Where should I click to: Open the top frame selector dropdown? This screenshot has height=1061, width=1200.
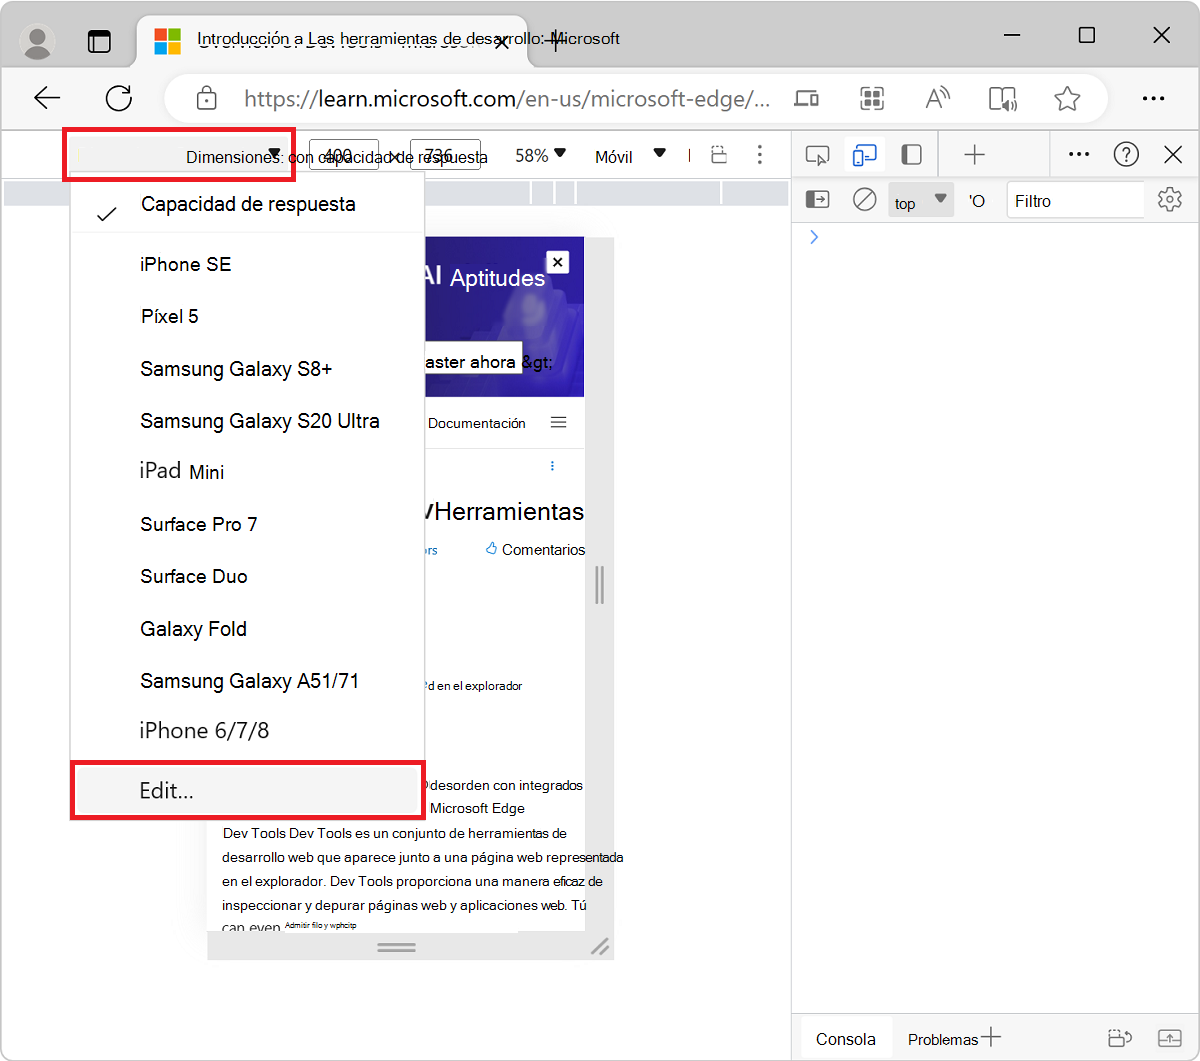[x=919, y=200]
